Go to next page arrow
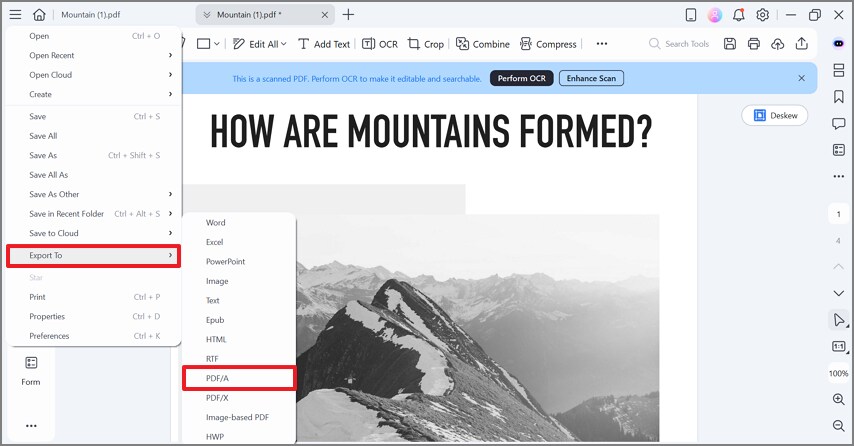 coord(839,294)
